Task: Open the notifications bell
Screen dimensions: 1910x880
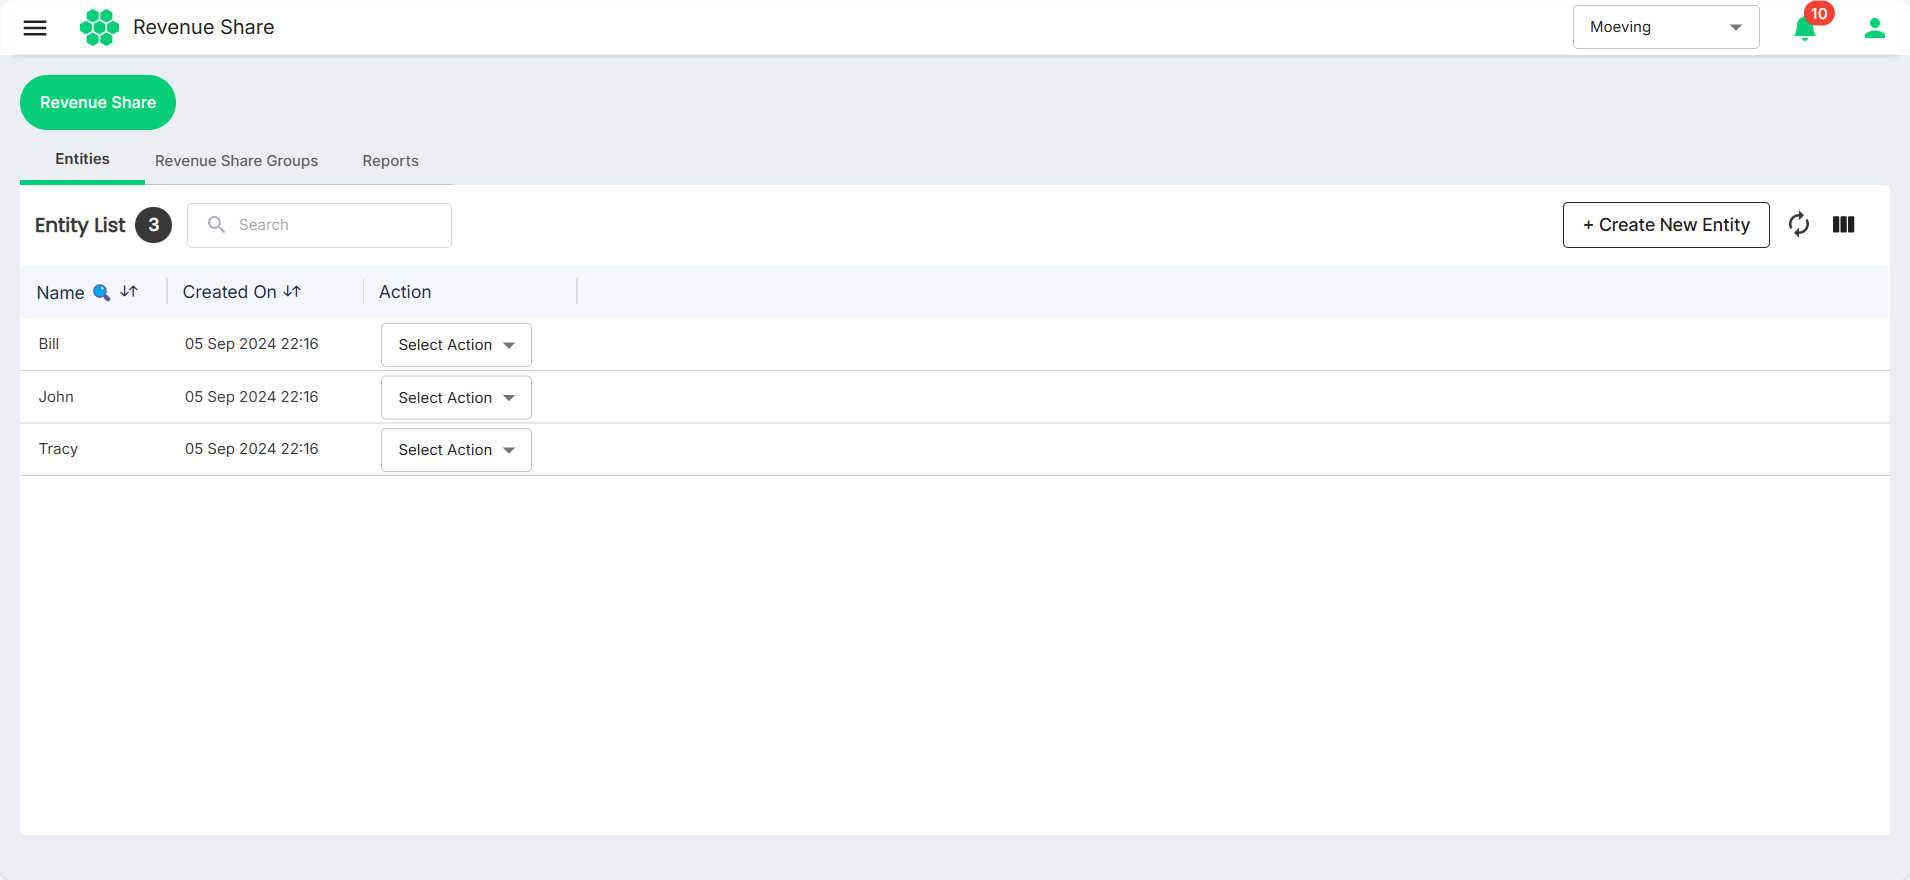Action: tap(1805, 28)
